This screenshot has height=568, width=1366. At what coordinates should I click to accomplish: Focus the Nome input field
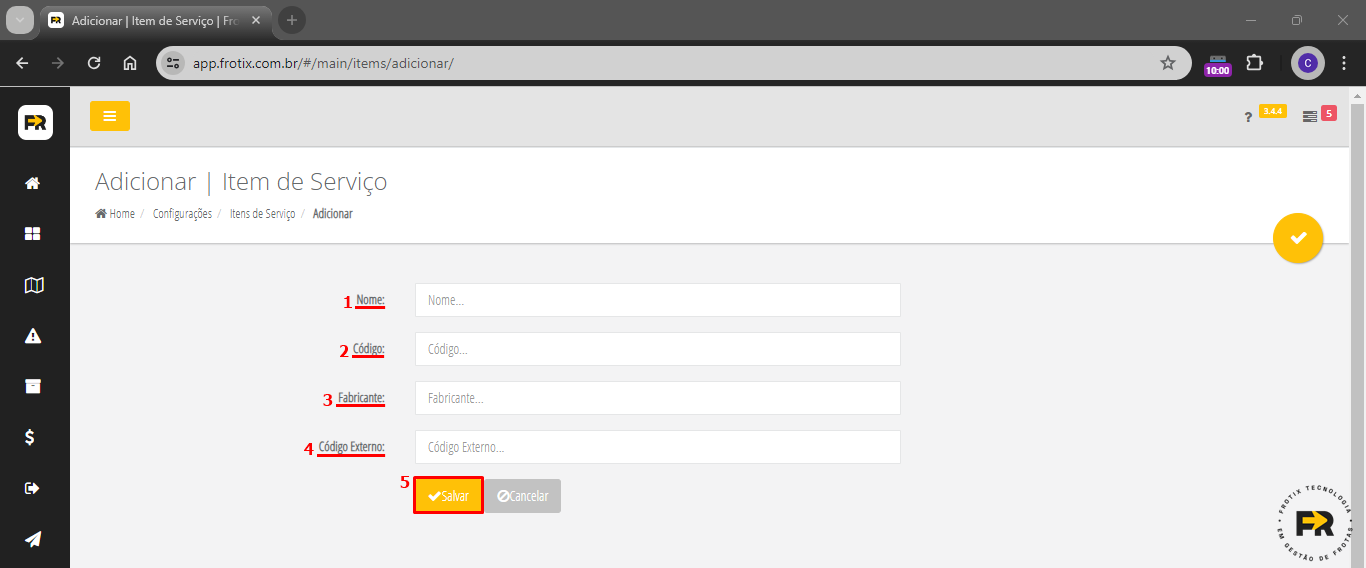tap(657, 300)
